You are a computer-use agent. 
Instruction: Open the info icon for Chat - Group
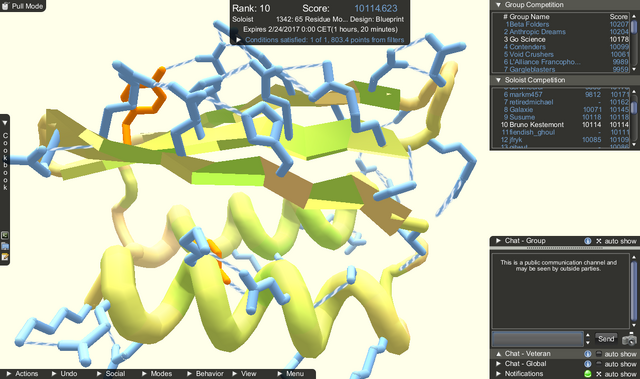click(x=588, y=241)
